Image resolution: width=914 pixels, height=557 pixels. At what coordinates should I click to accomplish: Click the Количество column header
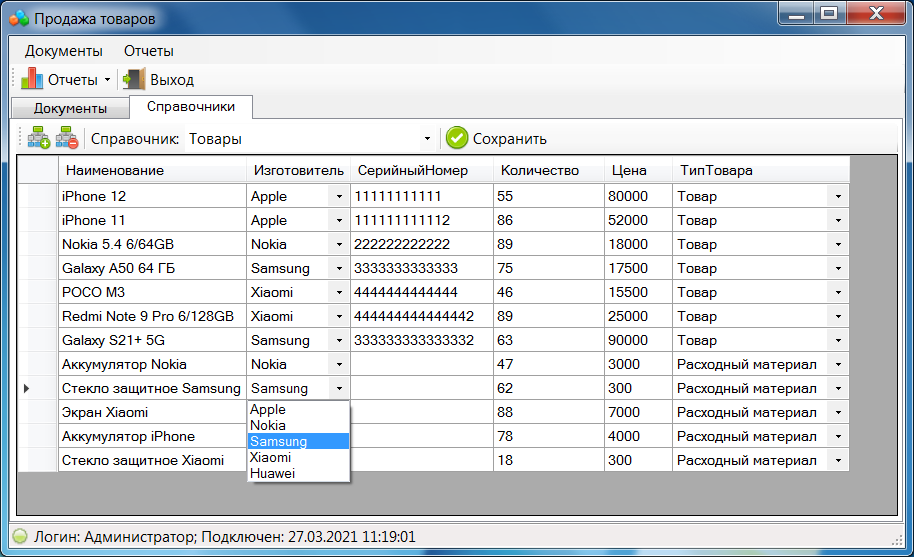[x=549, y=170]
